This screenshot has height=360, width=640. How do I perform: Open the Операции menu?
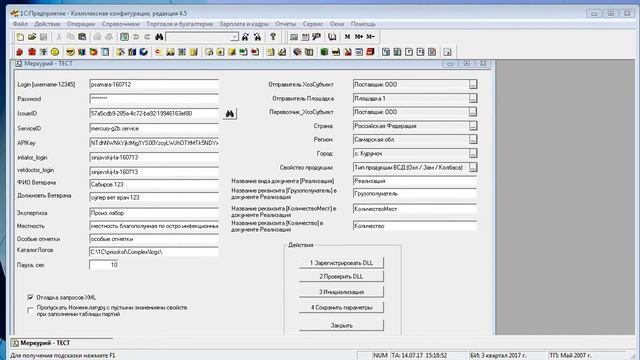tap(81, 24)
